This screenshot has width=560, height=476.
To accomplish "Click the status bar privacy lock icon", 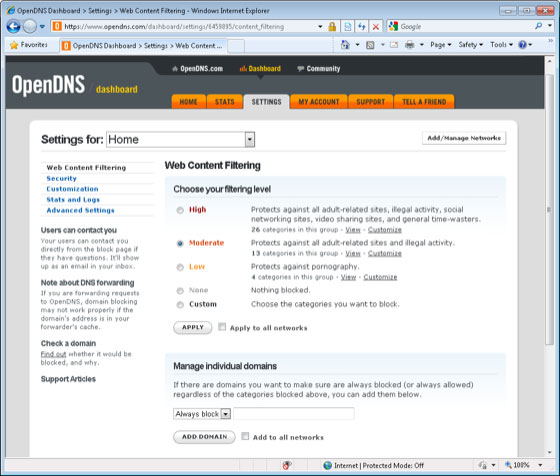I will coord(483,465).
